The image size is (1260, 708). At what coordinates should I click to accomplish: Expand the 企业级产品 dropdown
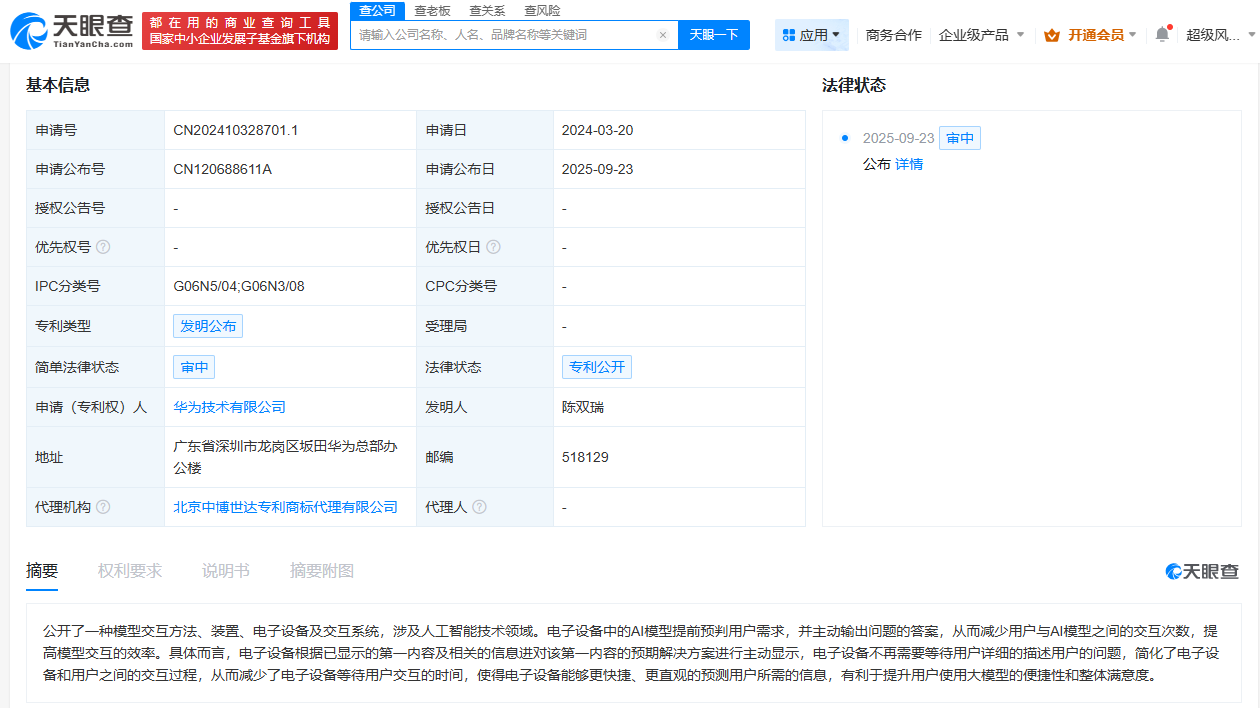[971, 33]
